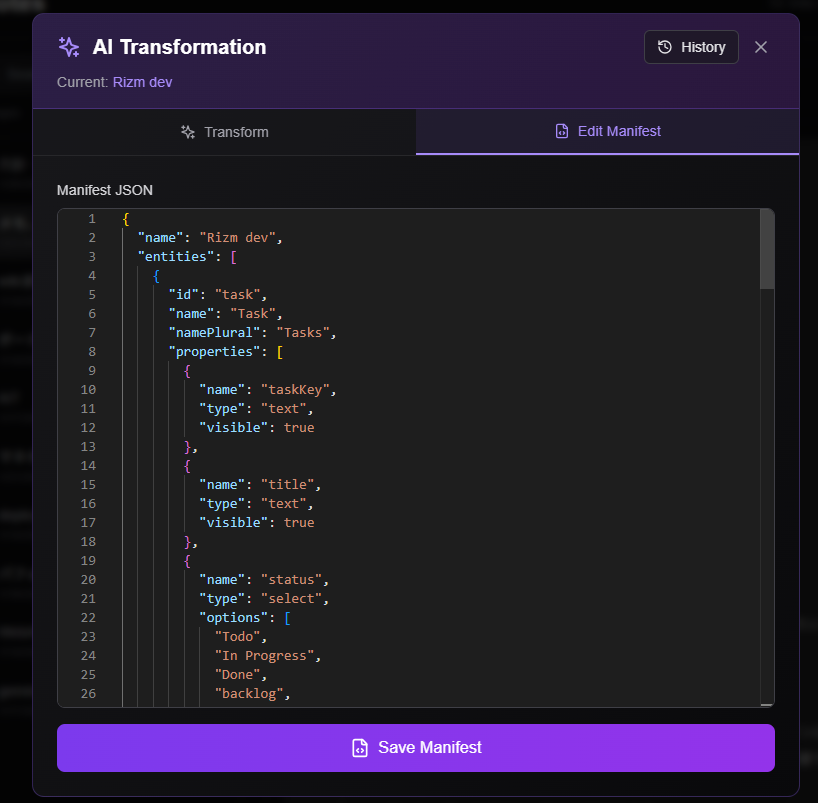Image resolution: width=818 pixels, height=803 pixels.
Task: Open the History panel
Action: coord(691,47)
